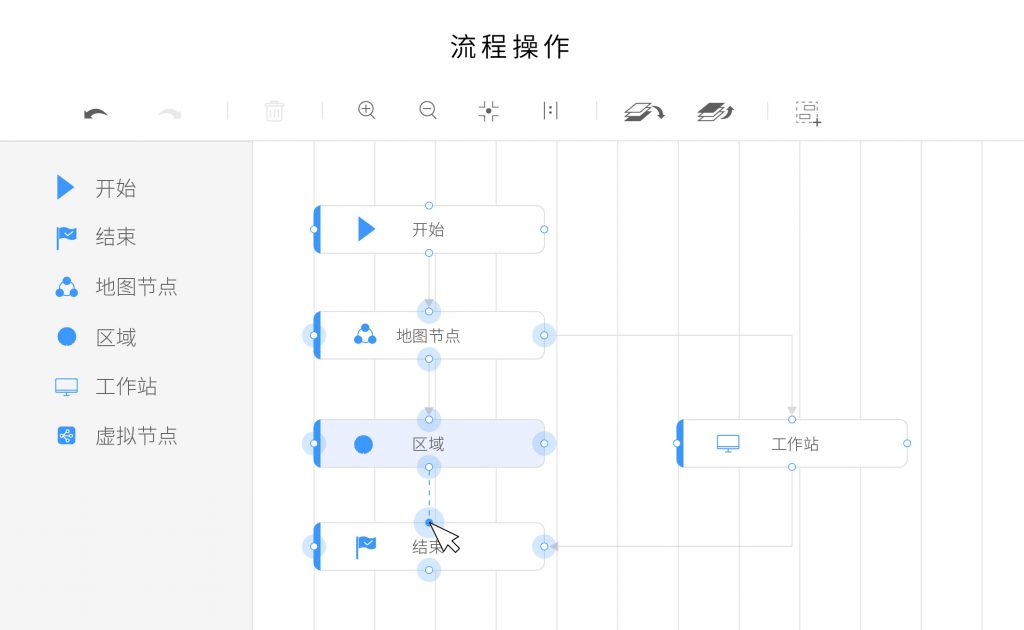Click bottom anchor point of 工作站 node
The width and height of the screenshot is (1024, 630).
pyautogui.click(x=792, y=467)
